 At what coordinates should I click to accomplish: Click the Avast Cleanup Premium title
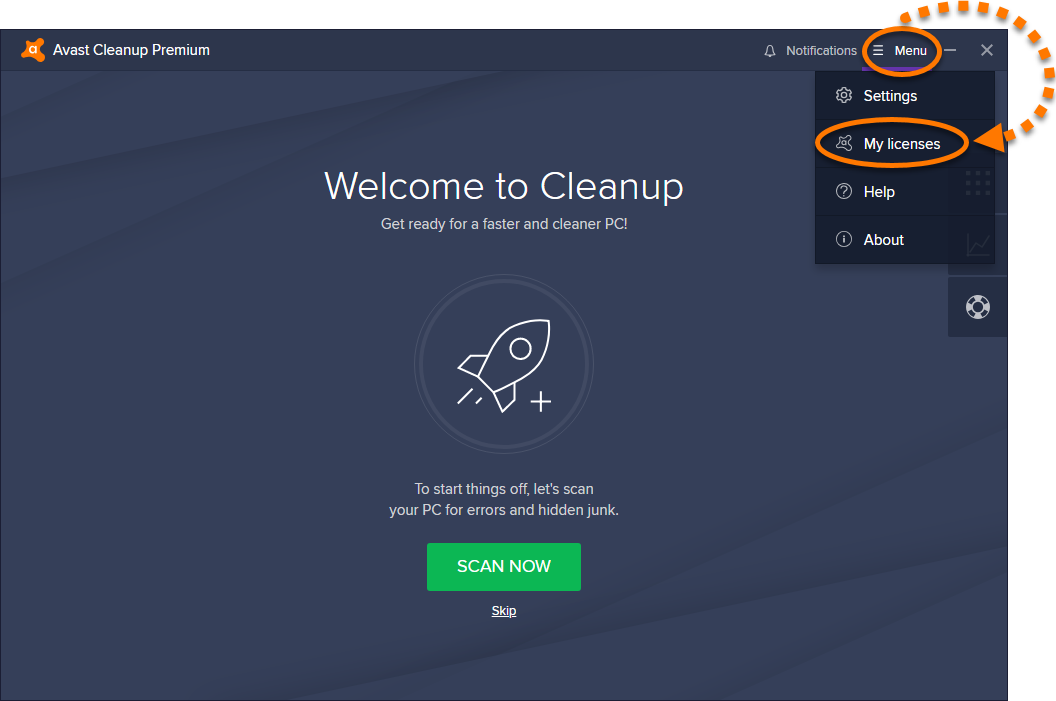tap(131, 50)
